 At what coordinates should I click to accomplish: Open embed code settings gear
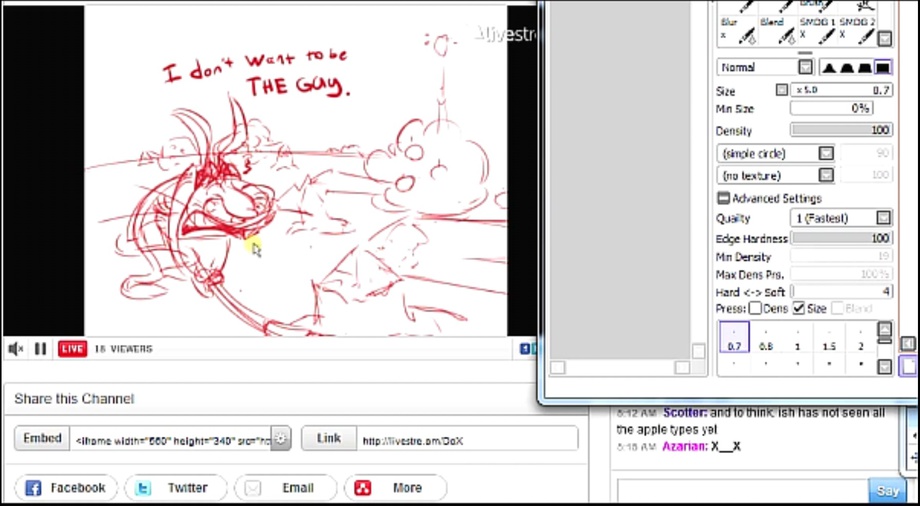pyautogui.click(x=281, y=439)
